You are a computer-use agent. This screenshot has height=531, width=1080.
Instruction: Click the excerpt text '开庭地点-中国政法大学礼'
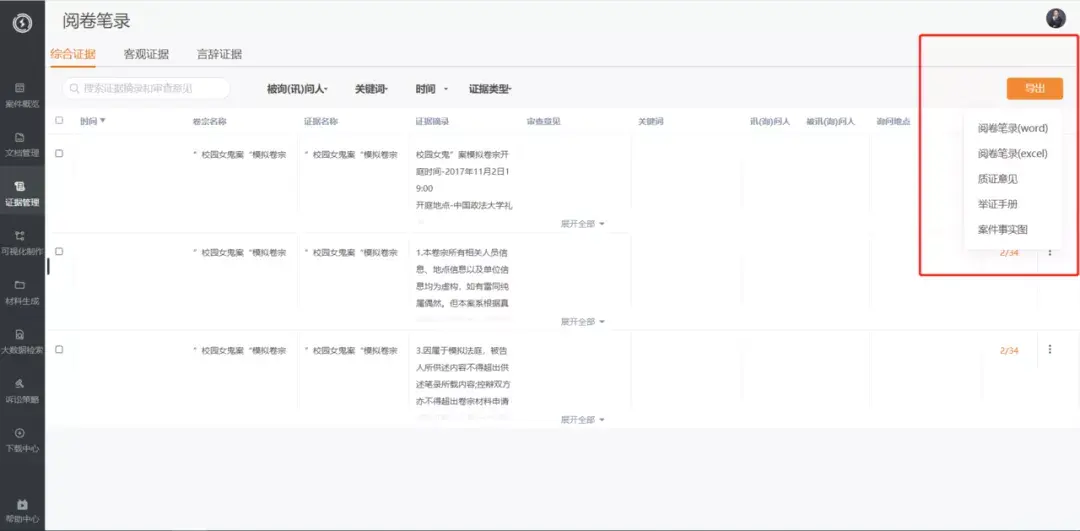click(464, 205)
